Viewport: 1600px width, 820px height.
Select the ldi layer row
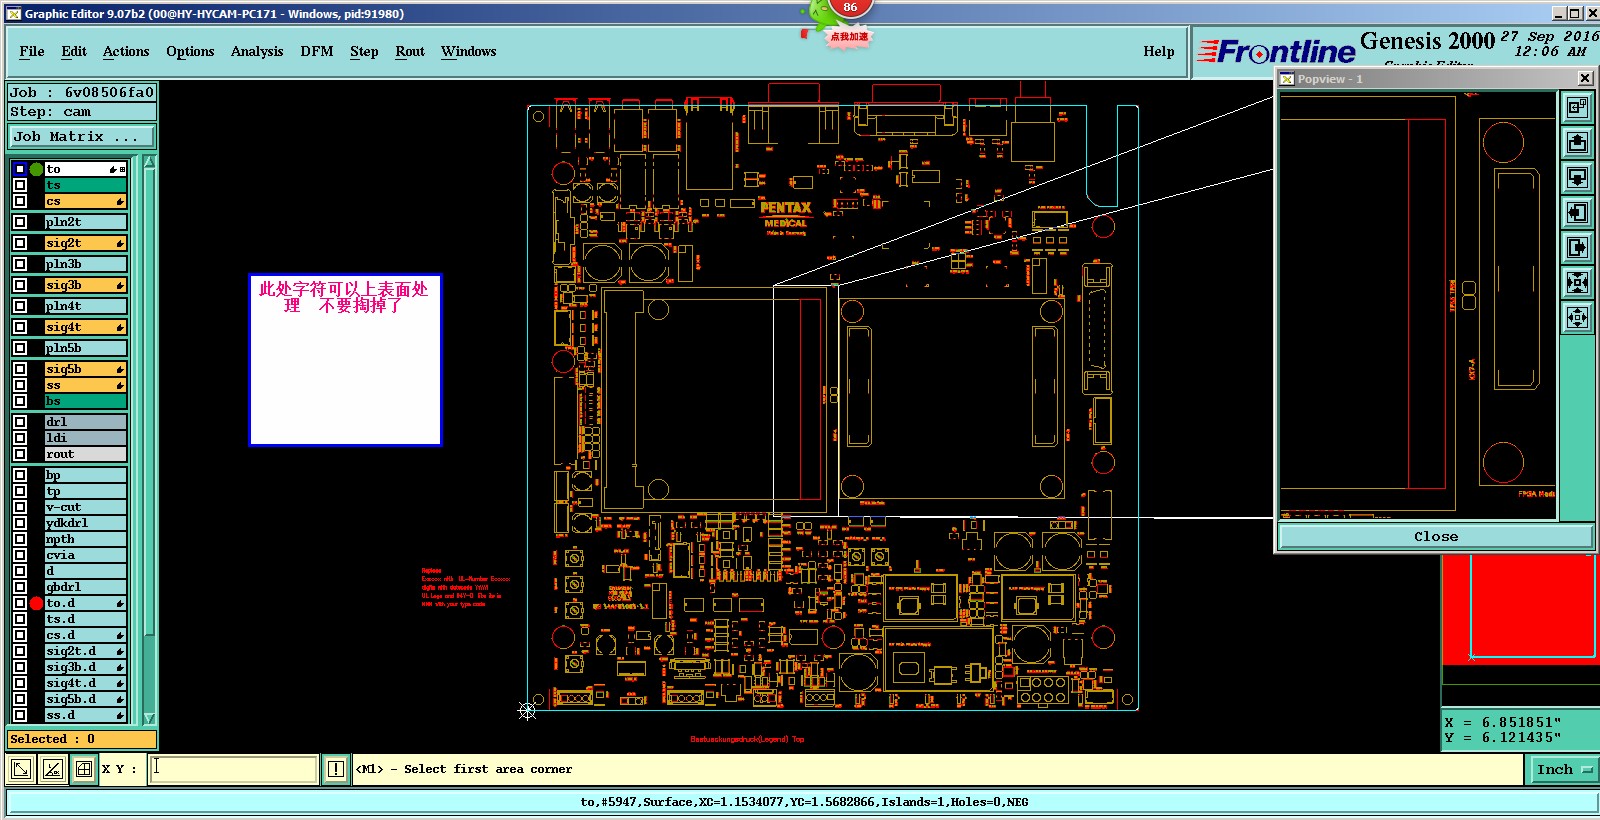[86, 438]
